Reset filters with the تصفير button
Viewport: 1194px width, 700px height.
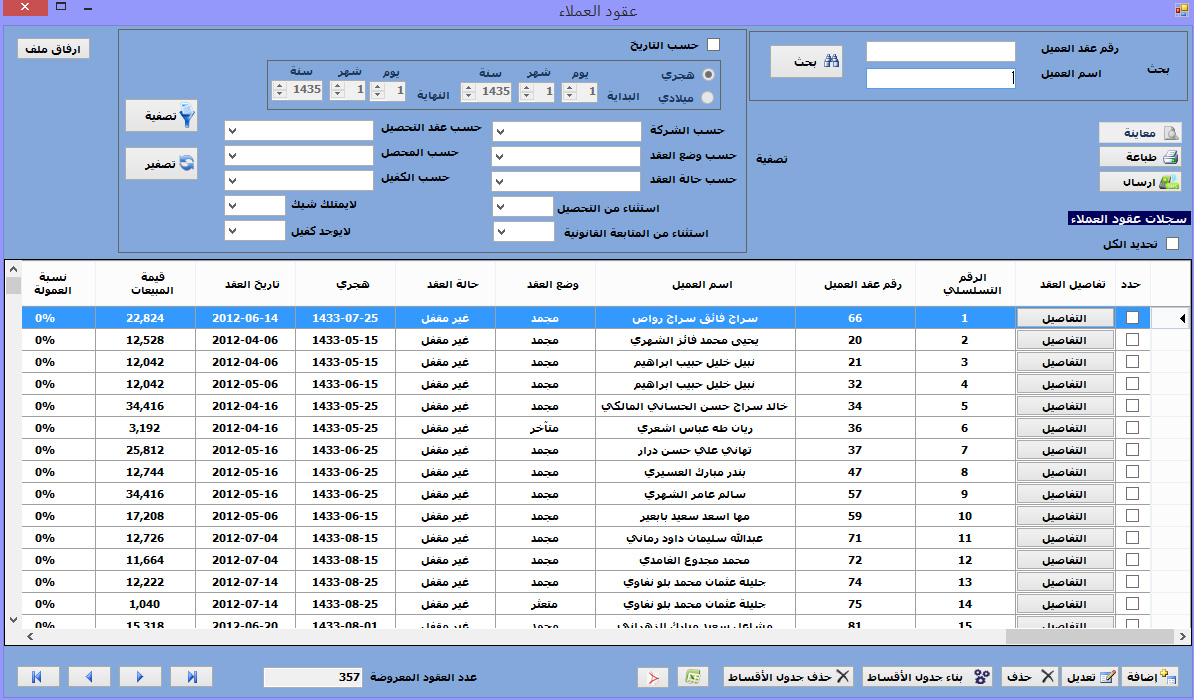[x=161, y=163]
